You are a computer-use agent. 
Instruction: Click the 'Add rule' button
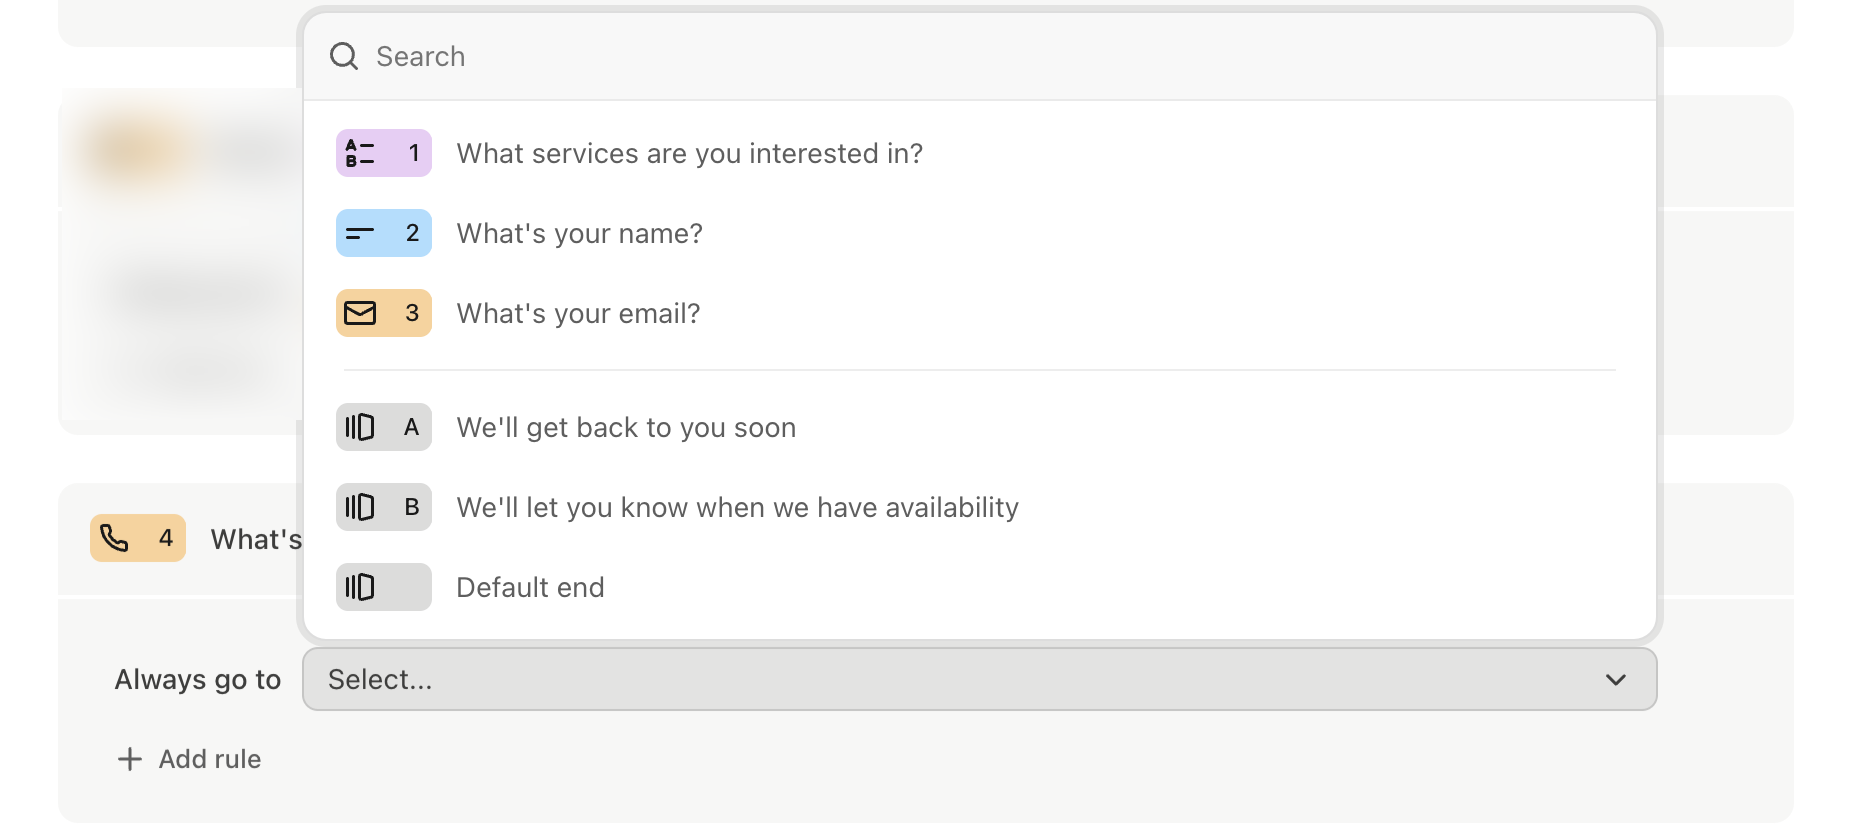pos(189,759)
